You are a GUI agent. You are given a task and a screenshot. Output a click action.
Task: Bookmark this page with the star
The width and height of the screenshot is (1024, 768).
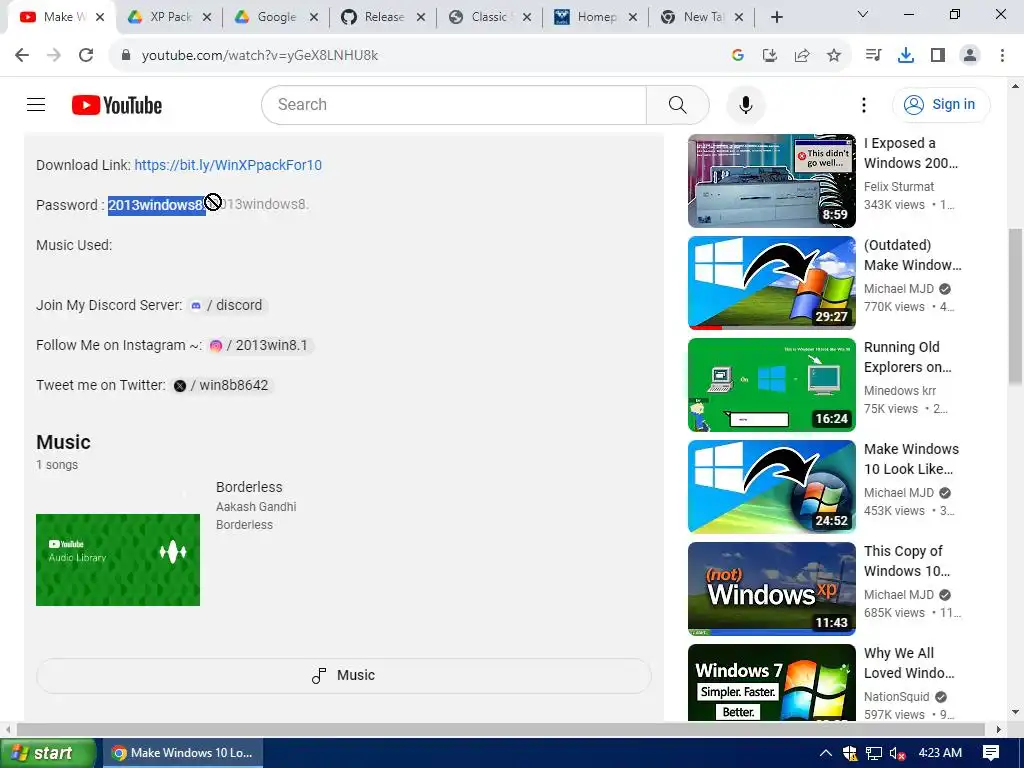tap(834, 56)
